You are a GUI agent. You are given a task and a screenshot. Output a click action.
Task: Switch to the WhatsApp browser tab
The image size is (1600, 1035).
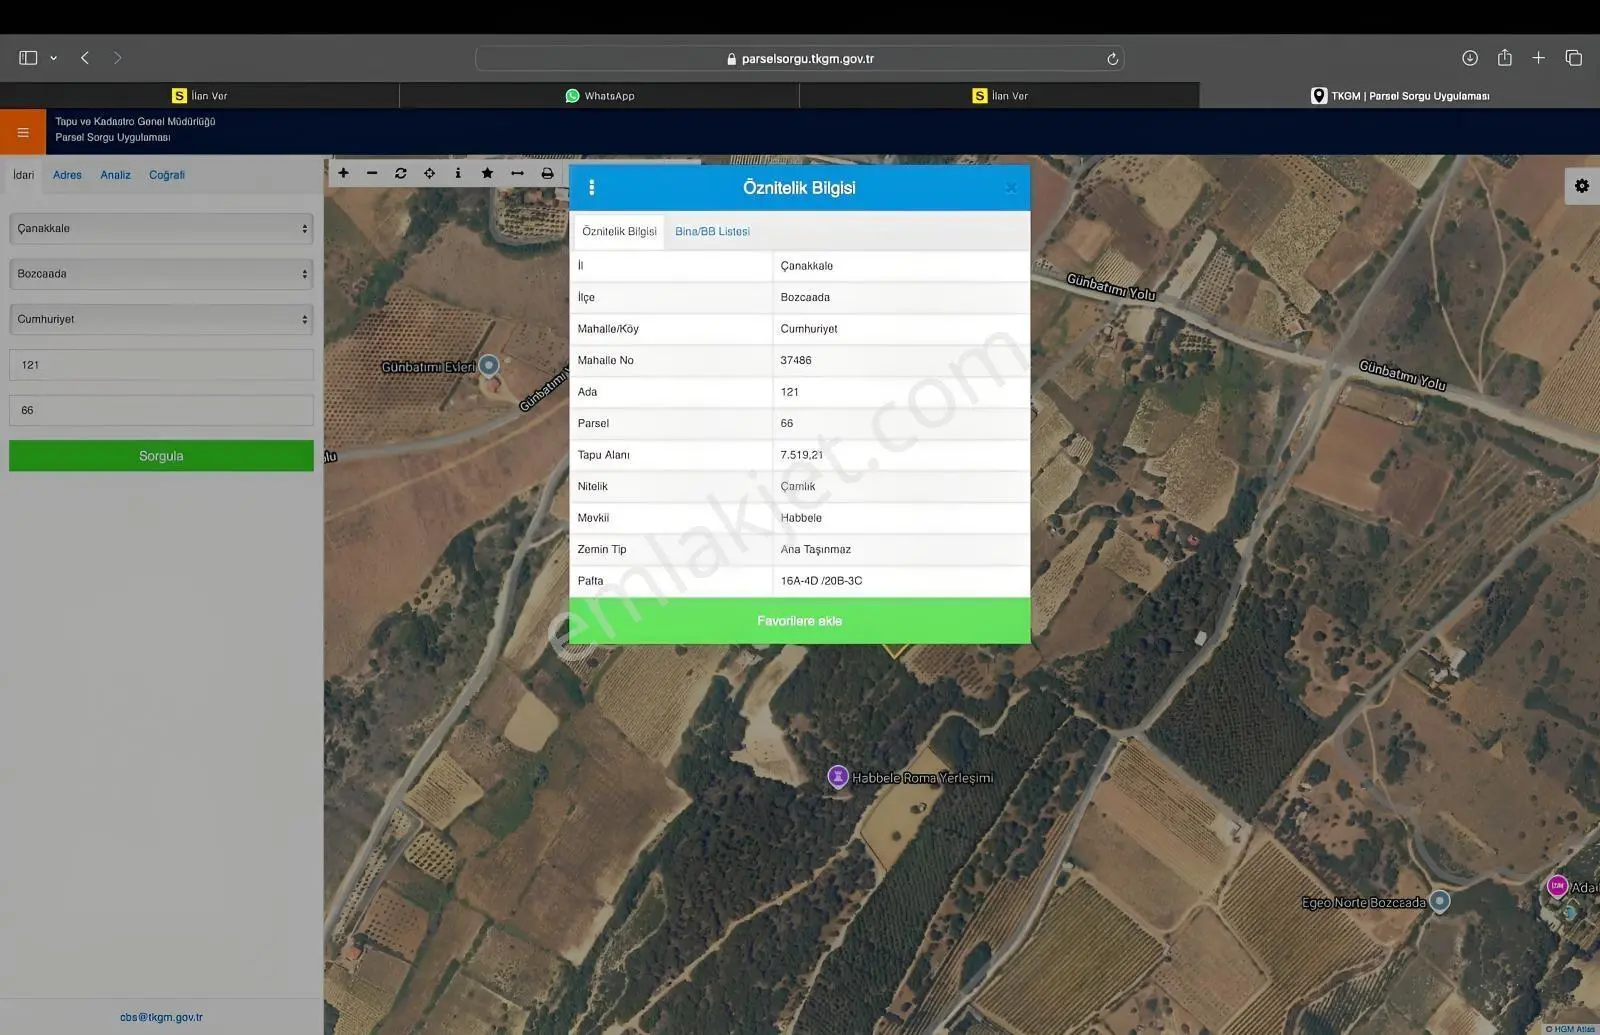(599, 96)
